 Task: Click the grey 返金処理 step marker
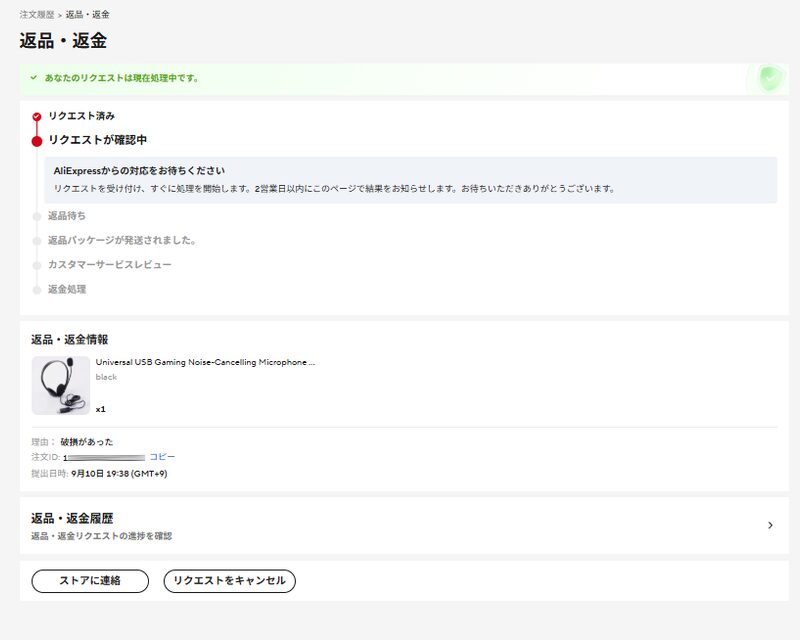pyautogui.click(x=37, y=290)
